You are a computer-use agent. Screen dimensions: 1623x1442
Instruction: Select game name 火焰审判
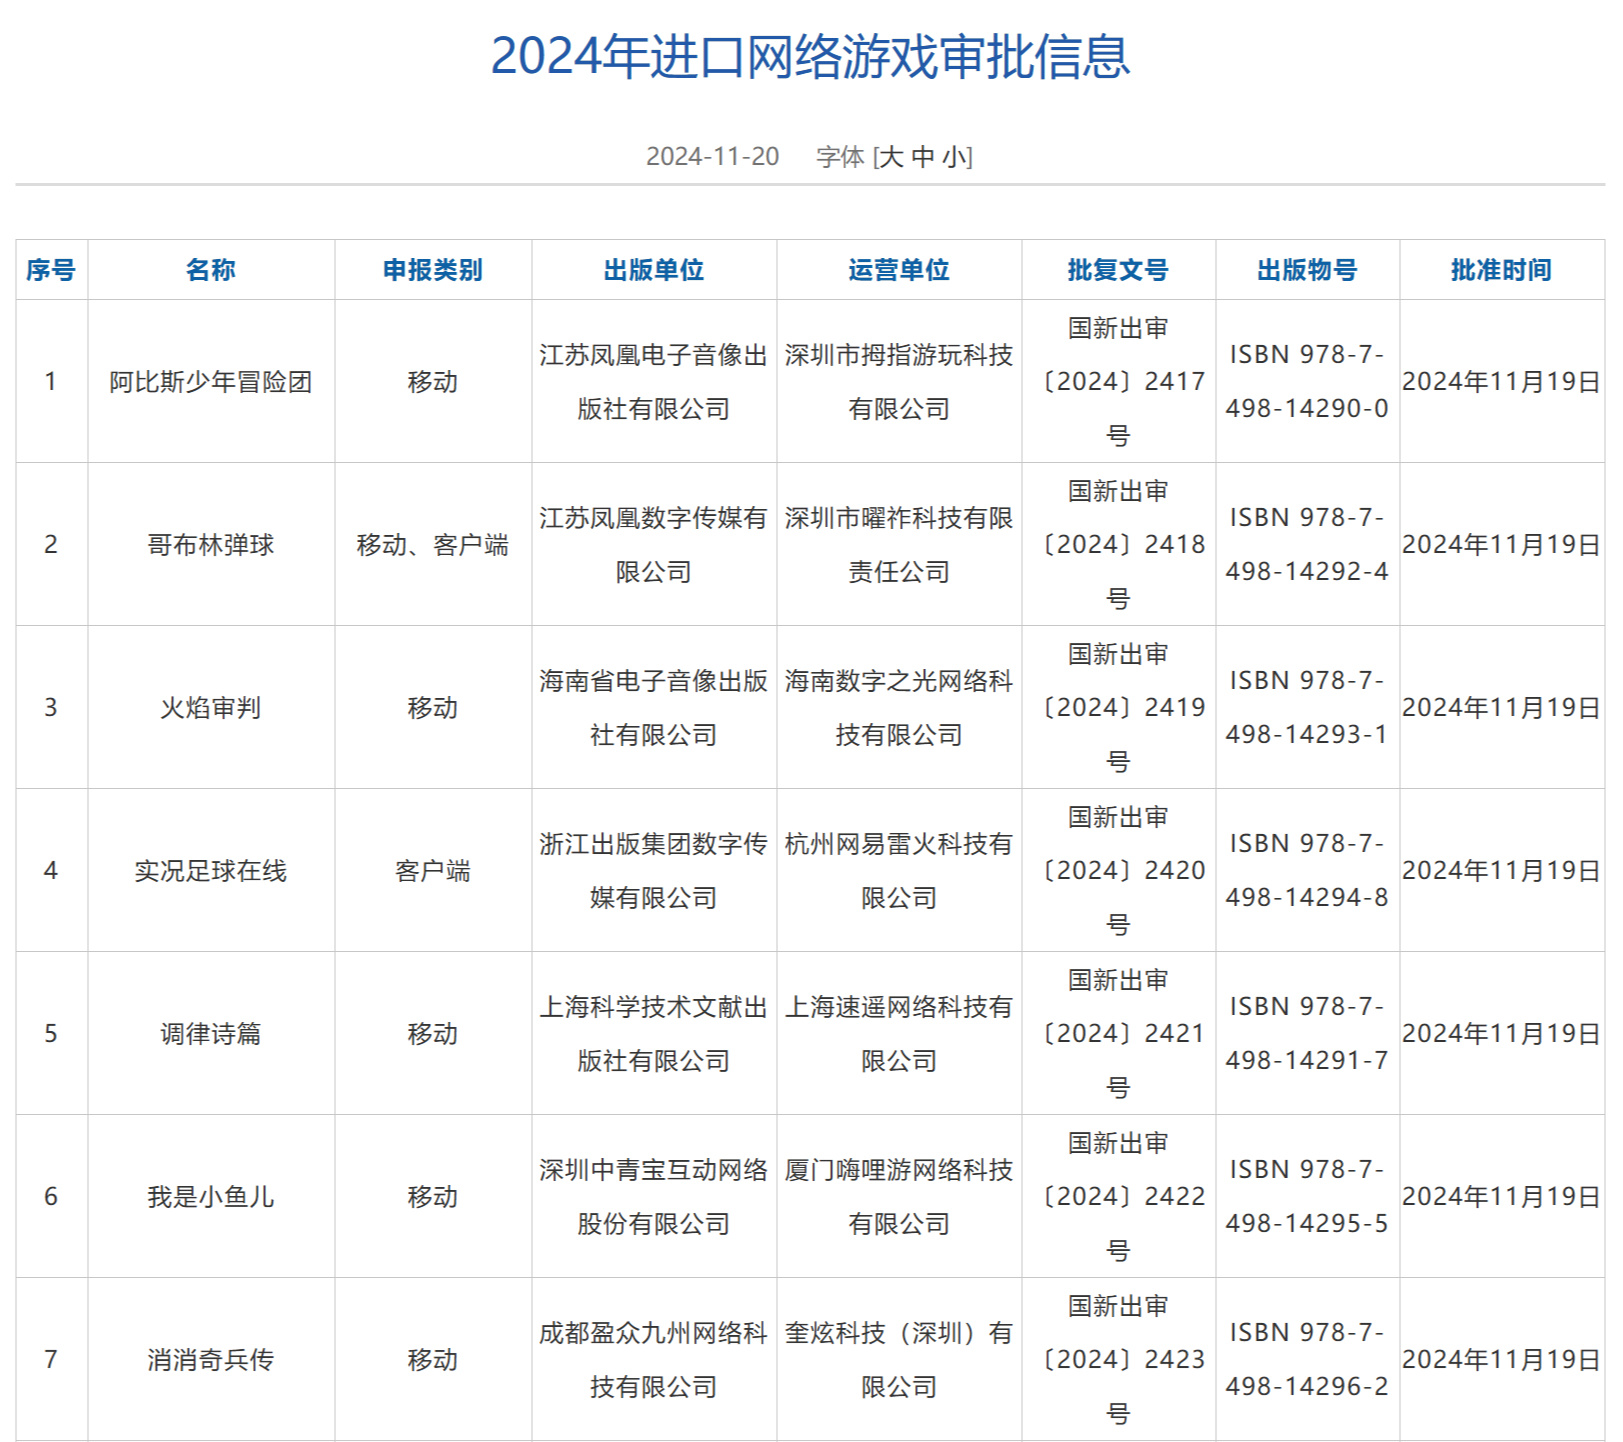pyautogui.click(x=211, y=708)
